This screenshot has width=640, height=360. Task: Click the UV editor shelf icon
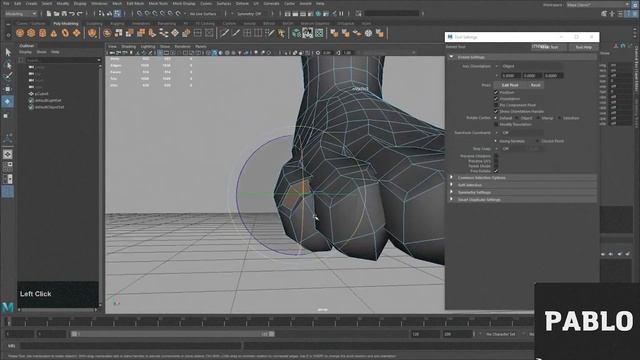319,33
